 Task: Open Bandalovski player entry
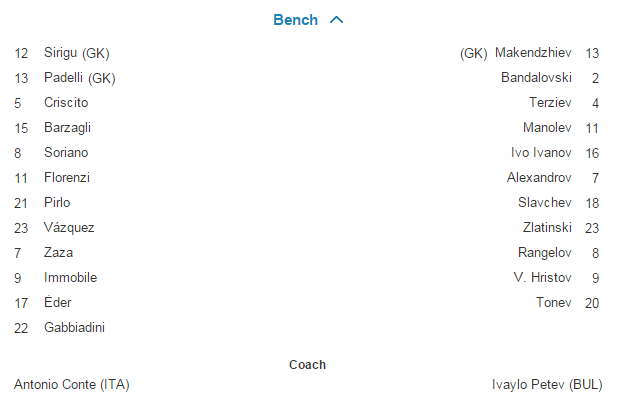click(x=536, y=78)
